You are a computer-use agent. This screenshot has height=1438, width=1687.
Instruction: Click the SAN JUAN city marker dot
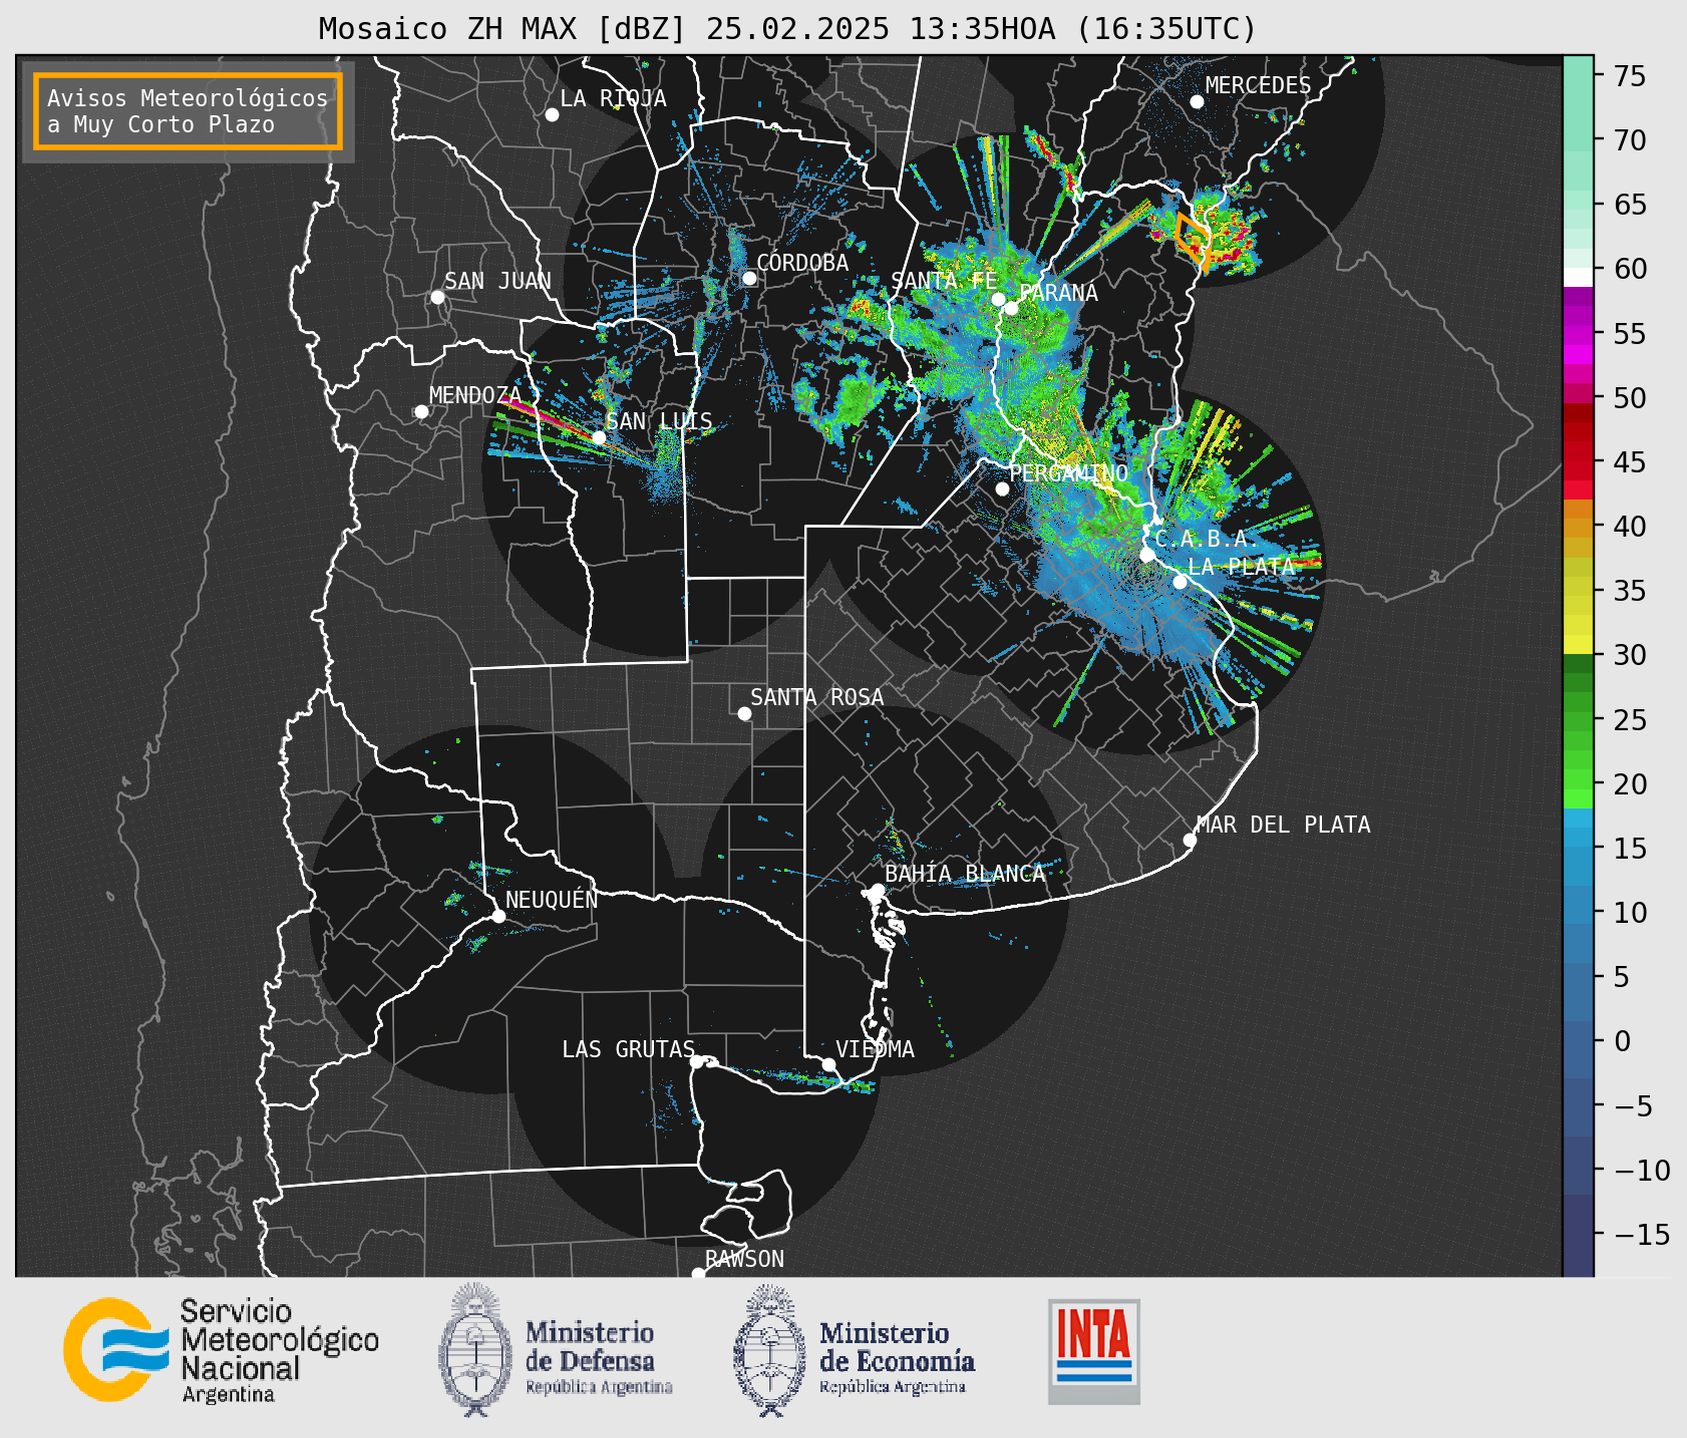(x=437, y=297)
